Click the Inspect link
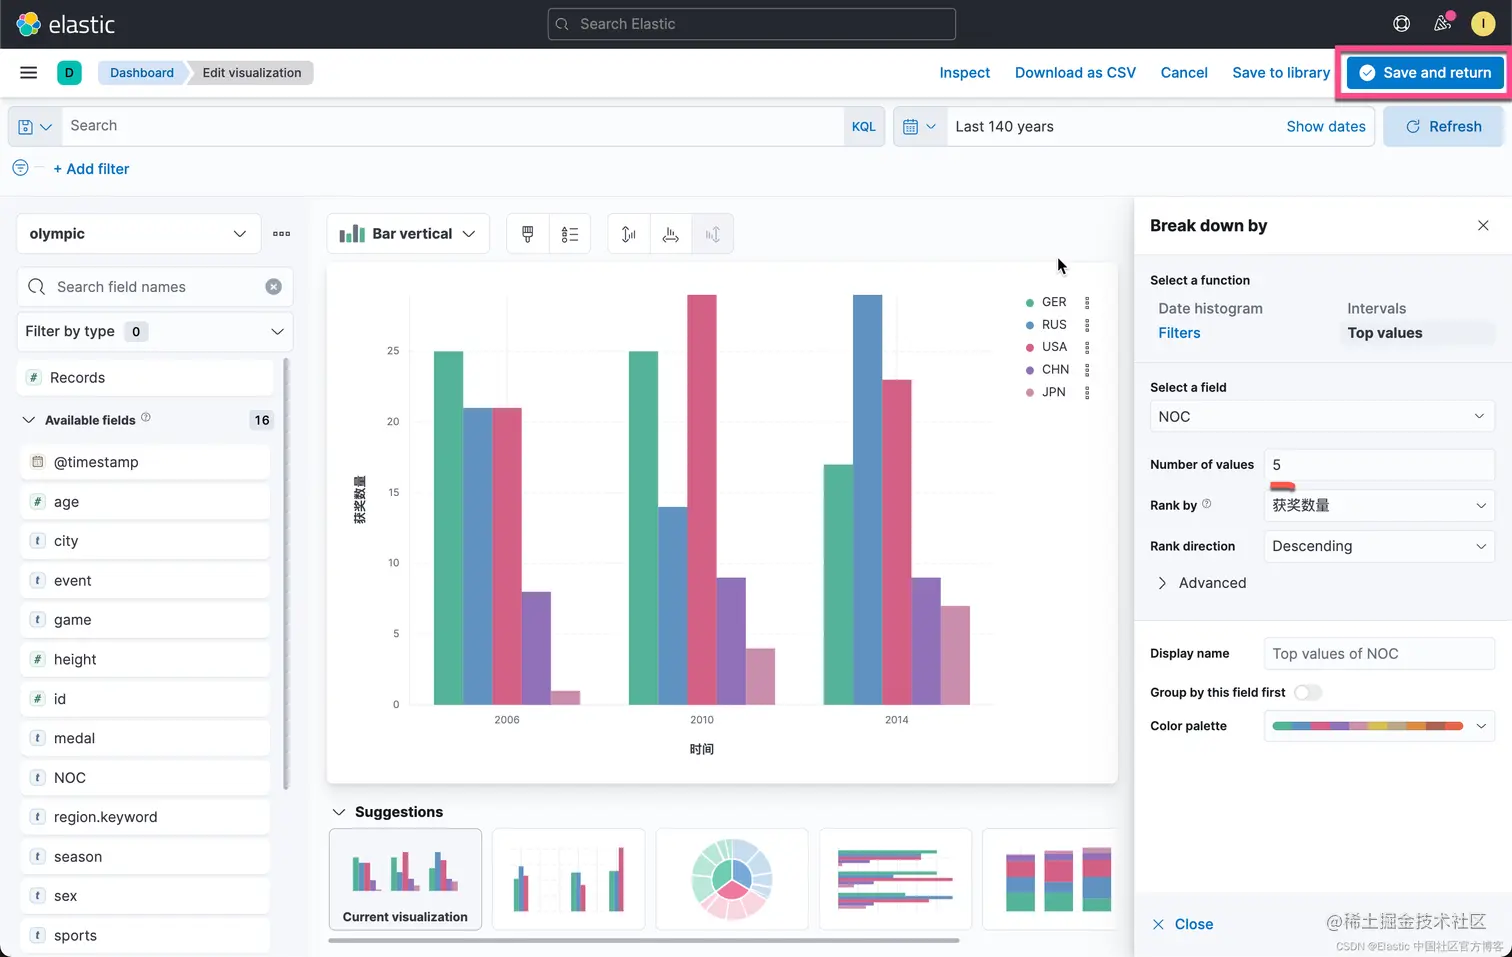This screenshot has width=1512, height=957. (964, 72)
